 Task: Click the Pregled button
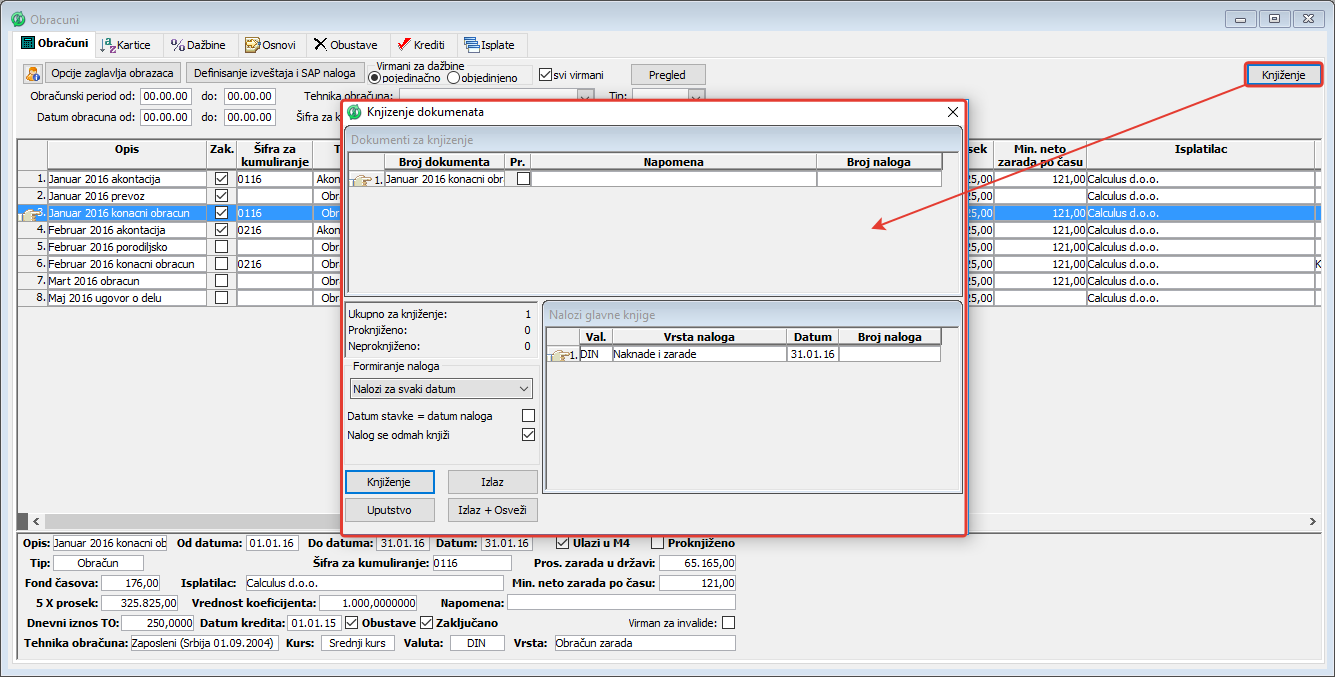tap(667, 75)
